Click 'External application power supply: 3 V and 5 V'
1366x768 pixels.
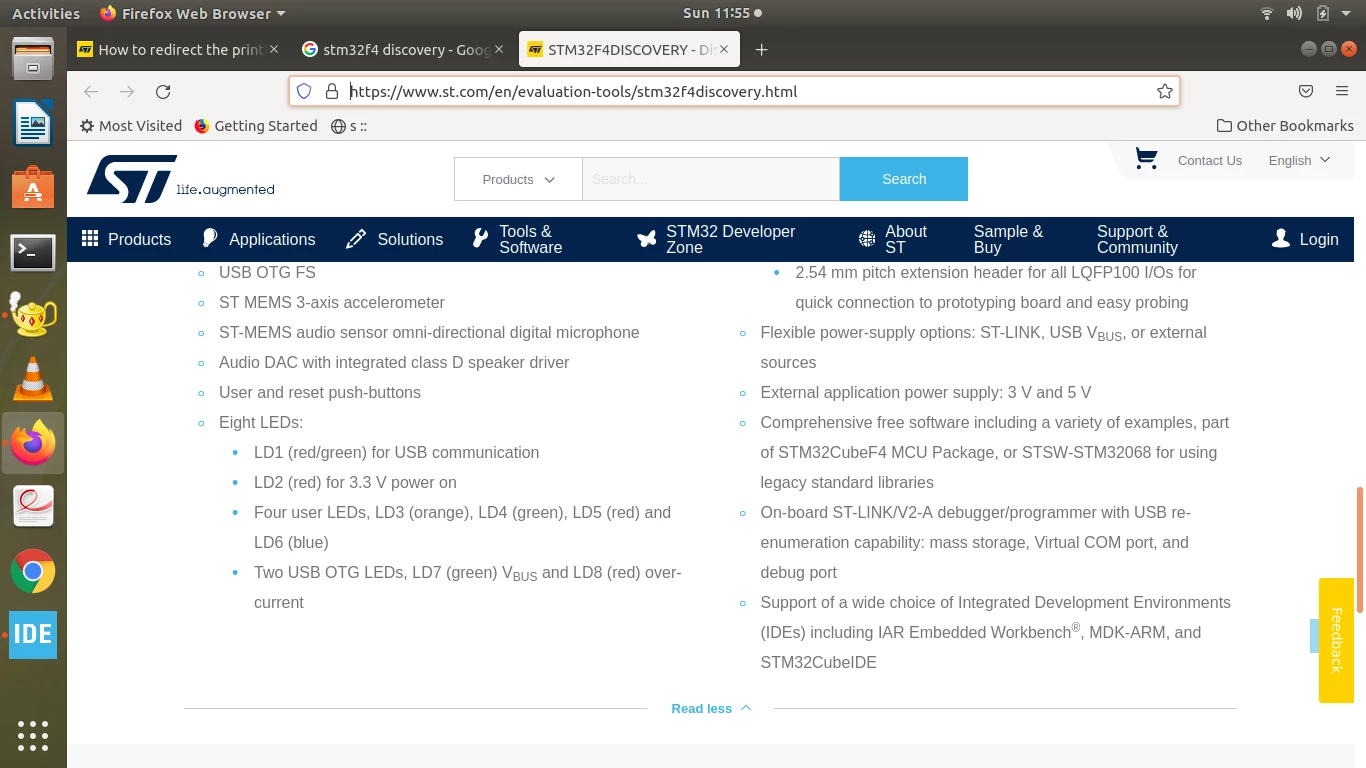click(x=925, y=392)
